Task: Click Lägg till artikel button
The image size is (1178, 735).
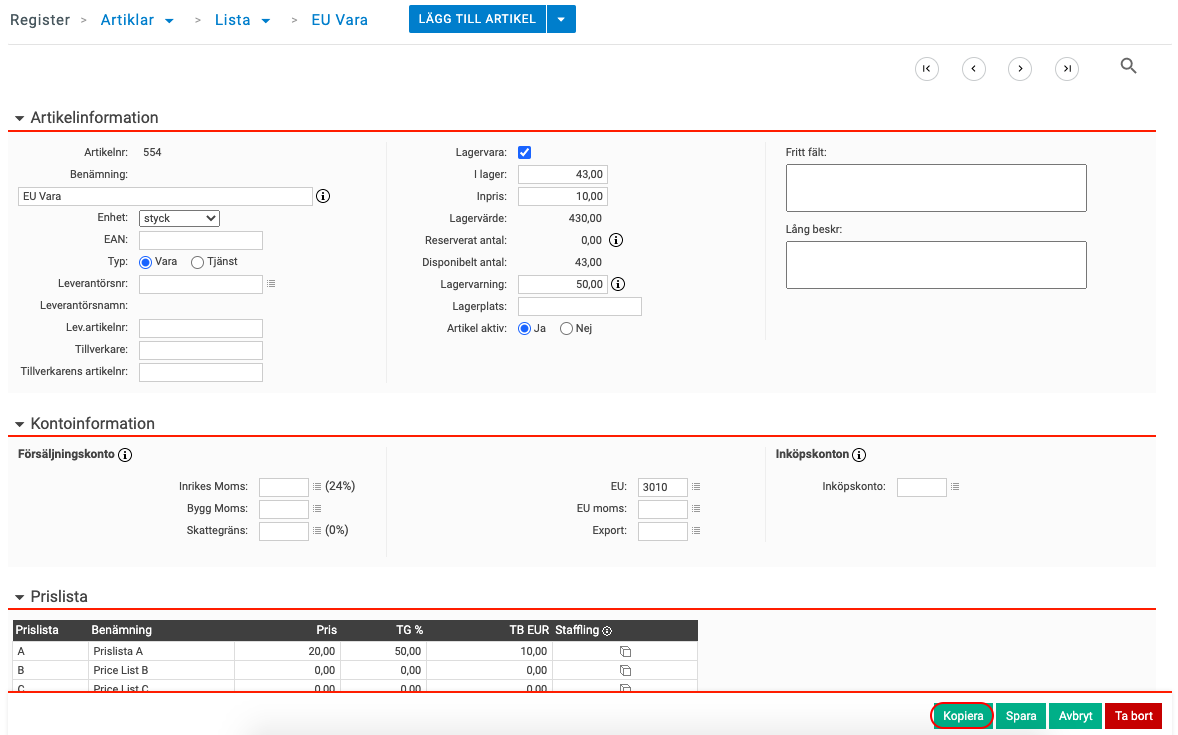Action: pos(477,20)
